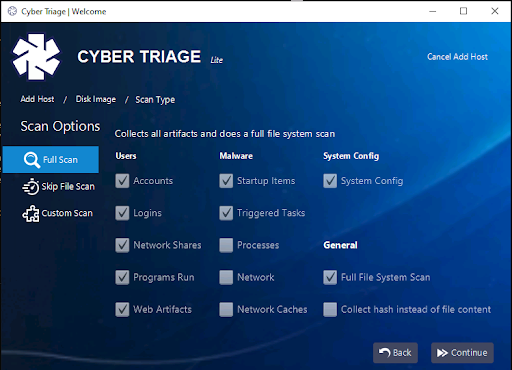Toggle the Network Shares checkbox
The image size is (512, 370).
tap(122, 245)
